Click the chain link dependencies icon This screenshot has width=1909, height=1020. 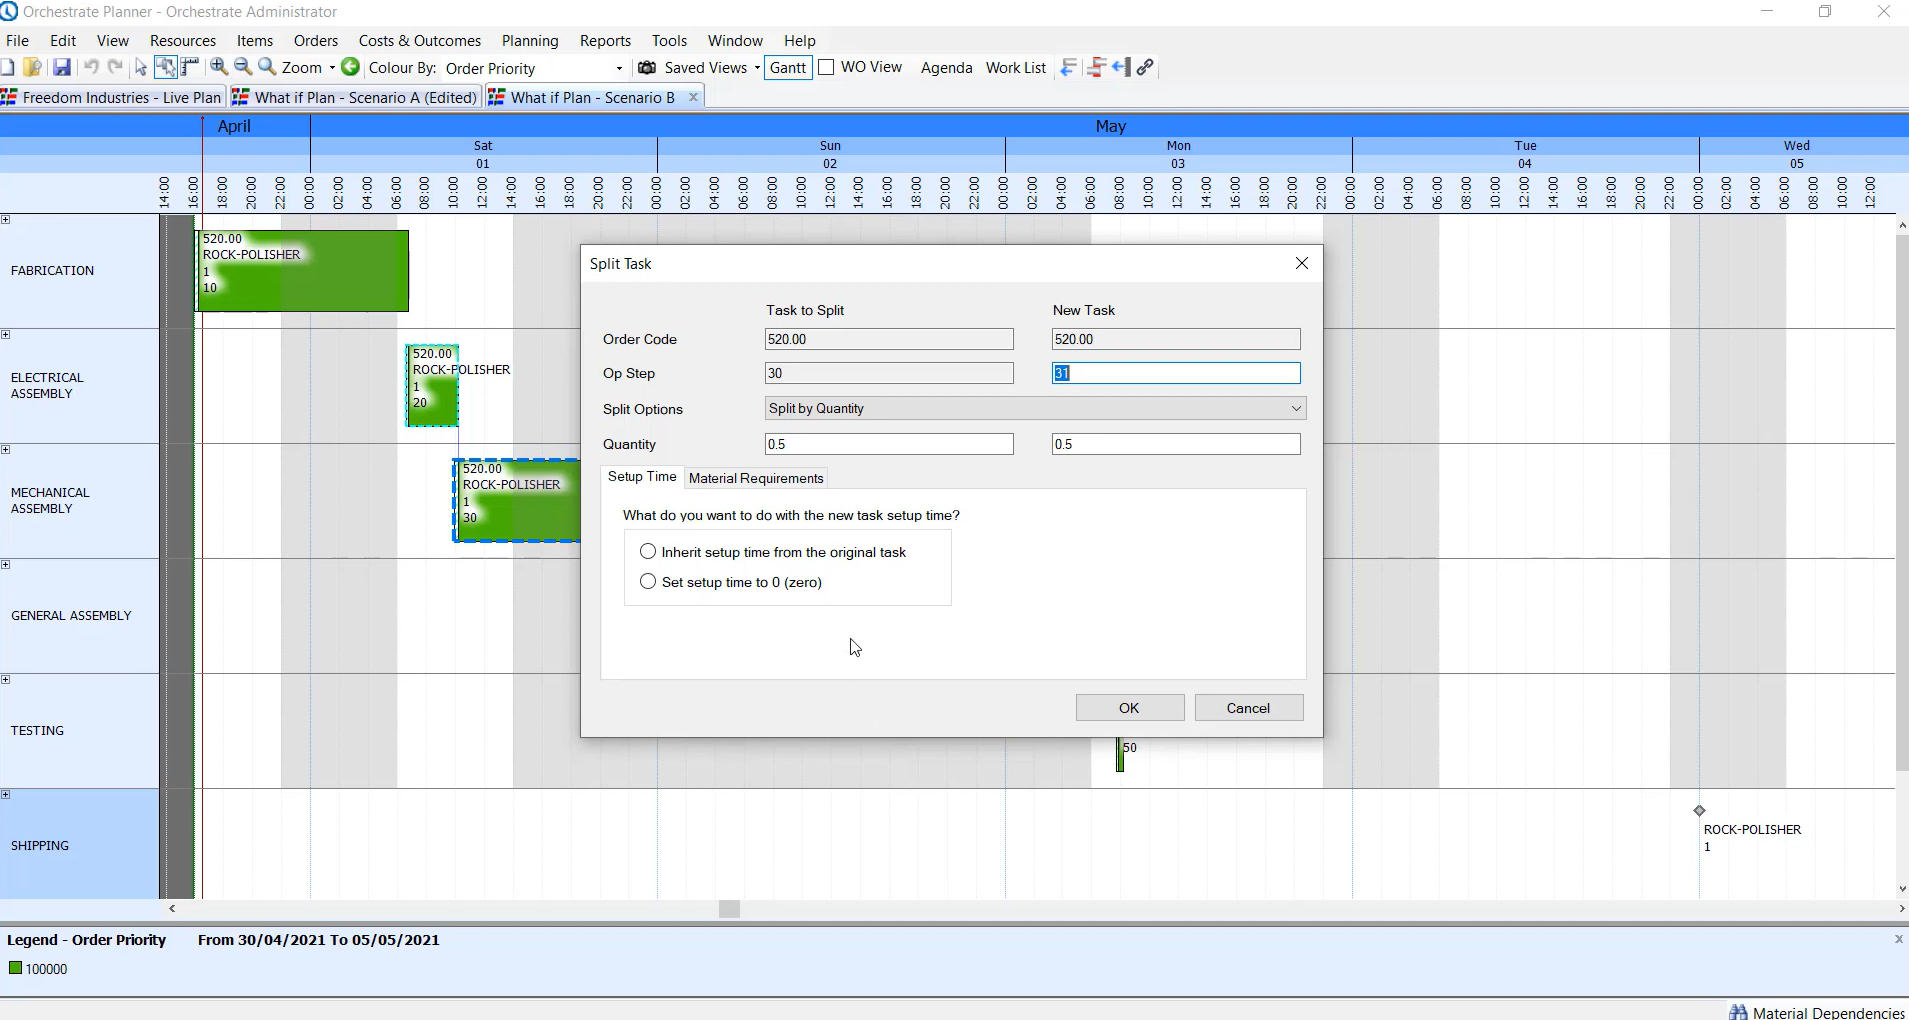coord(1146,67)
